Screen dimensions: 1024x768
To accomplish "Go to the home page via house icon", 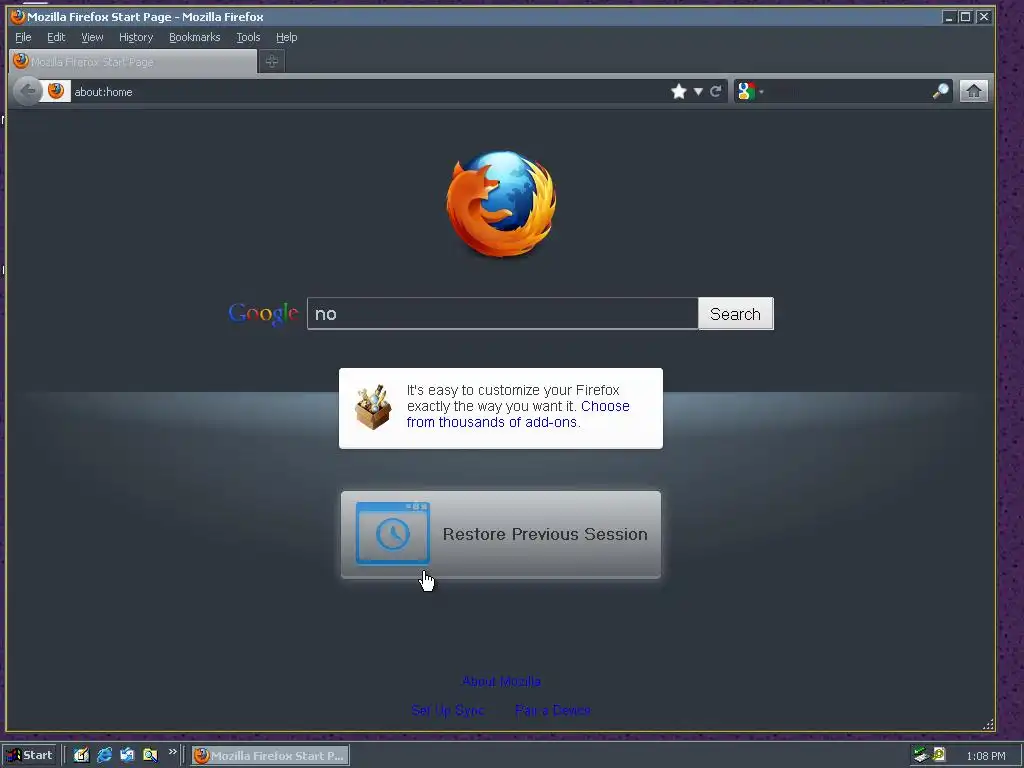I will [974, 91].
